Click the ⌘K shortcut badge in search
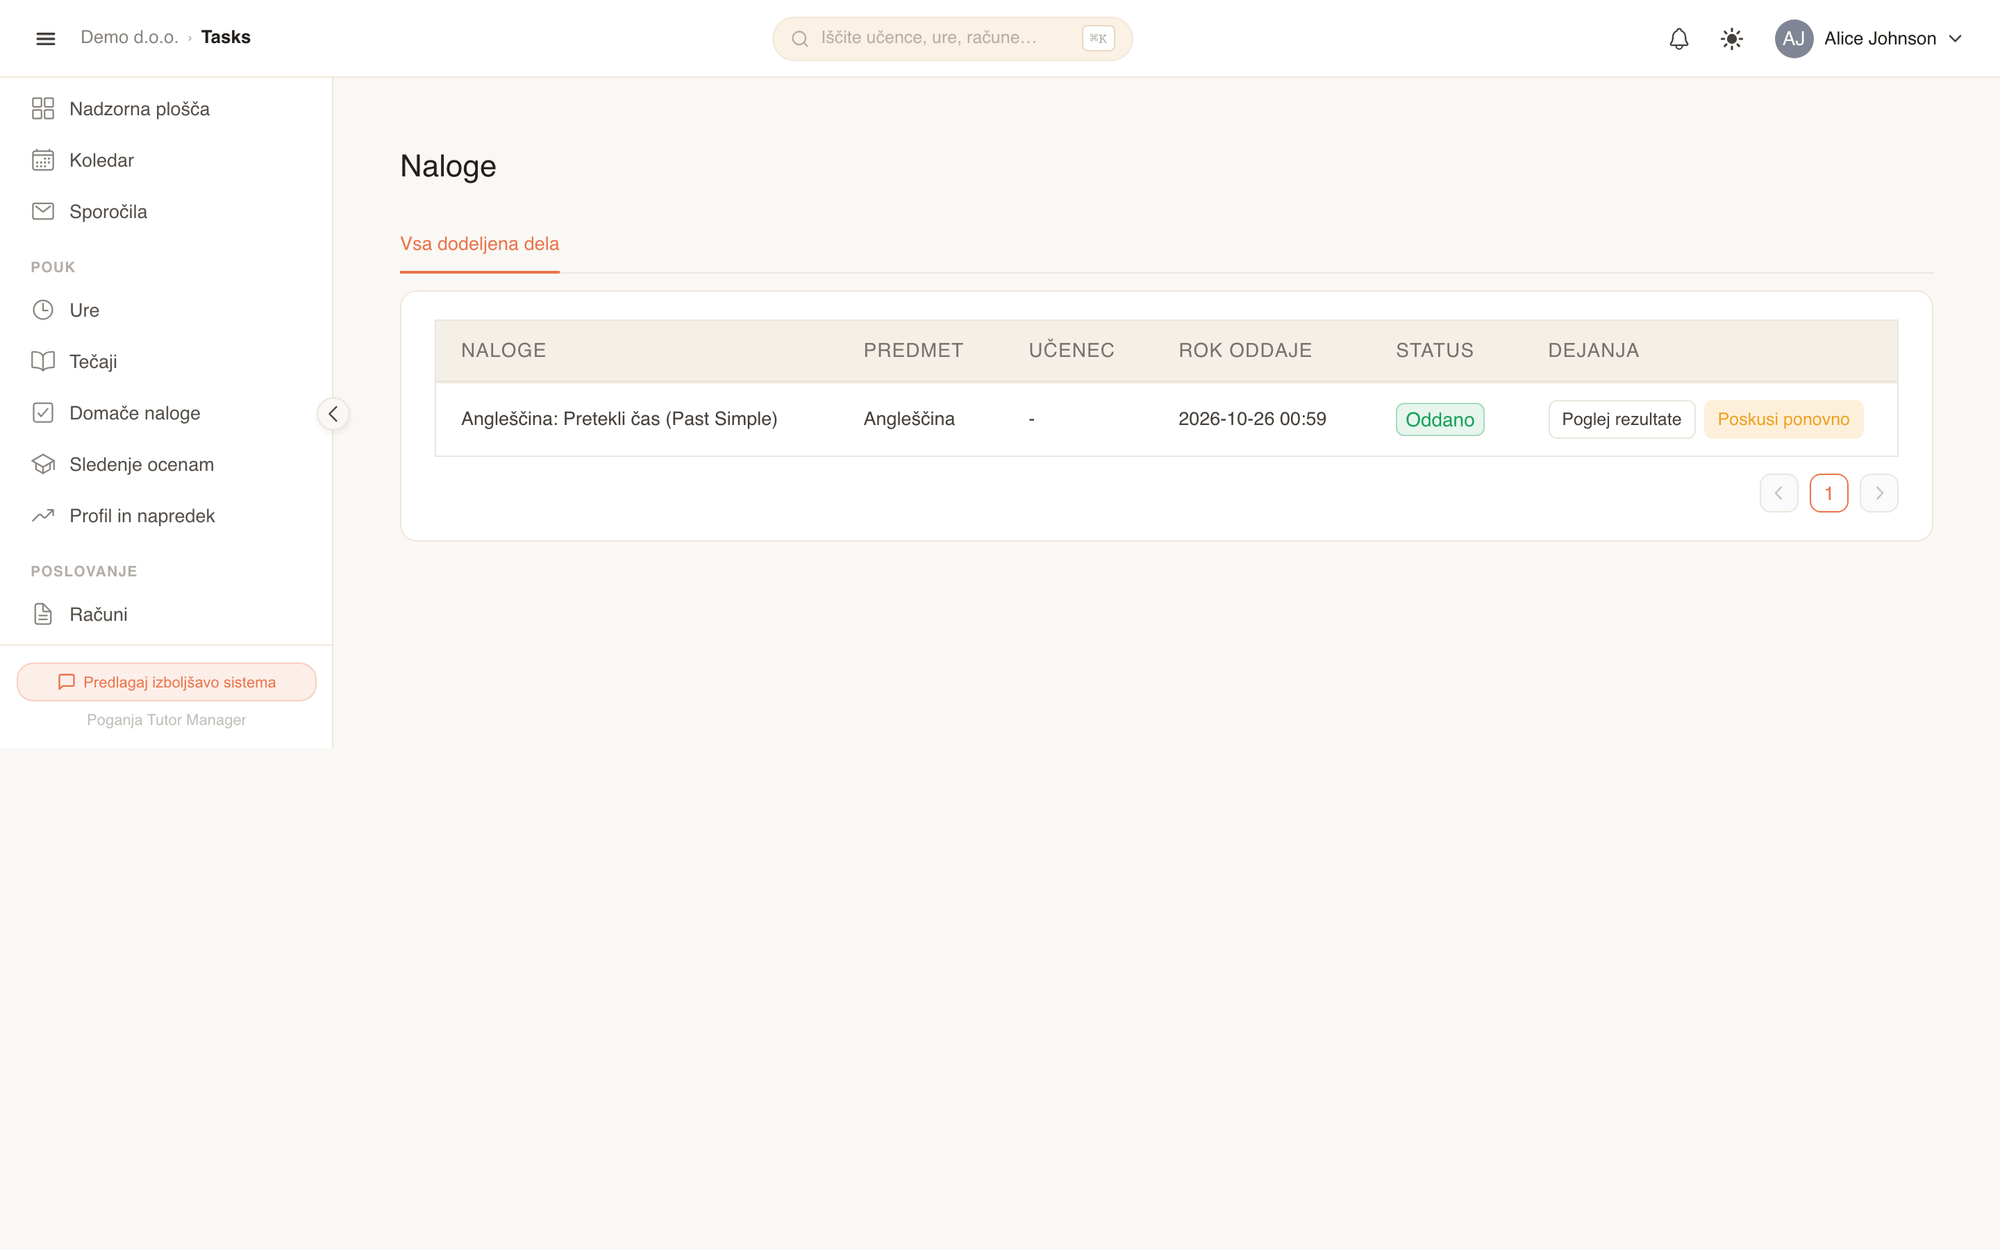The height and width of the screenshot is (1250, 2000). pyautogui.click(x=1098, y=39)
